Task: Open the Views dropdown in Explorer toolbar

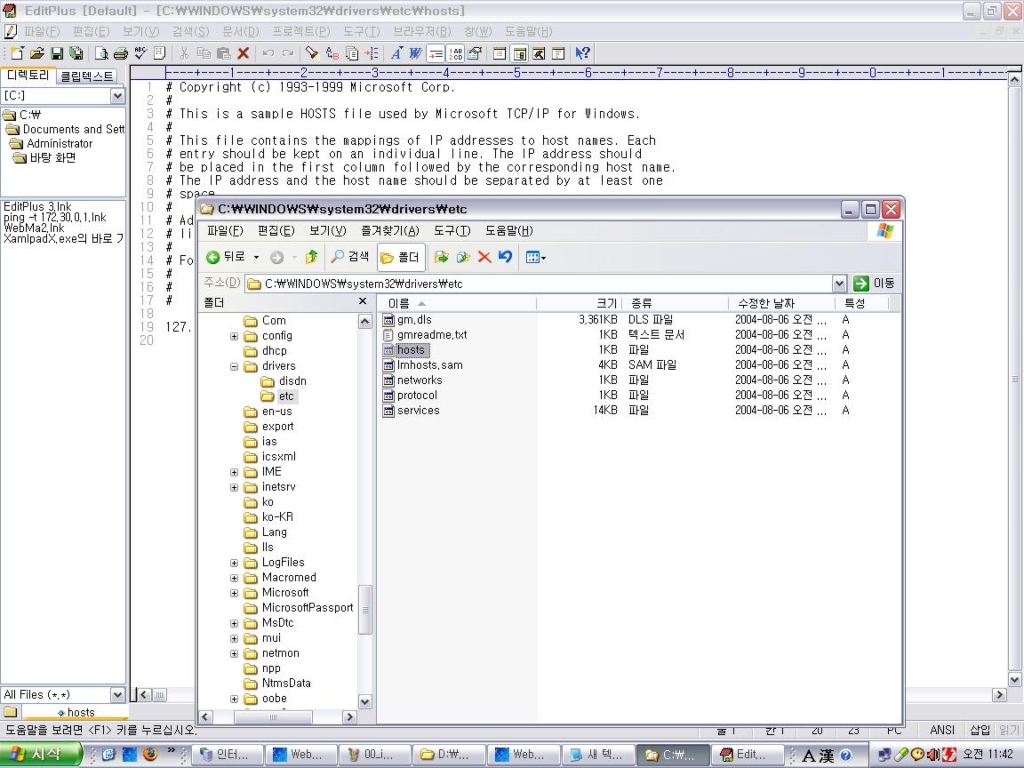Action: point(536,257)
